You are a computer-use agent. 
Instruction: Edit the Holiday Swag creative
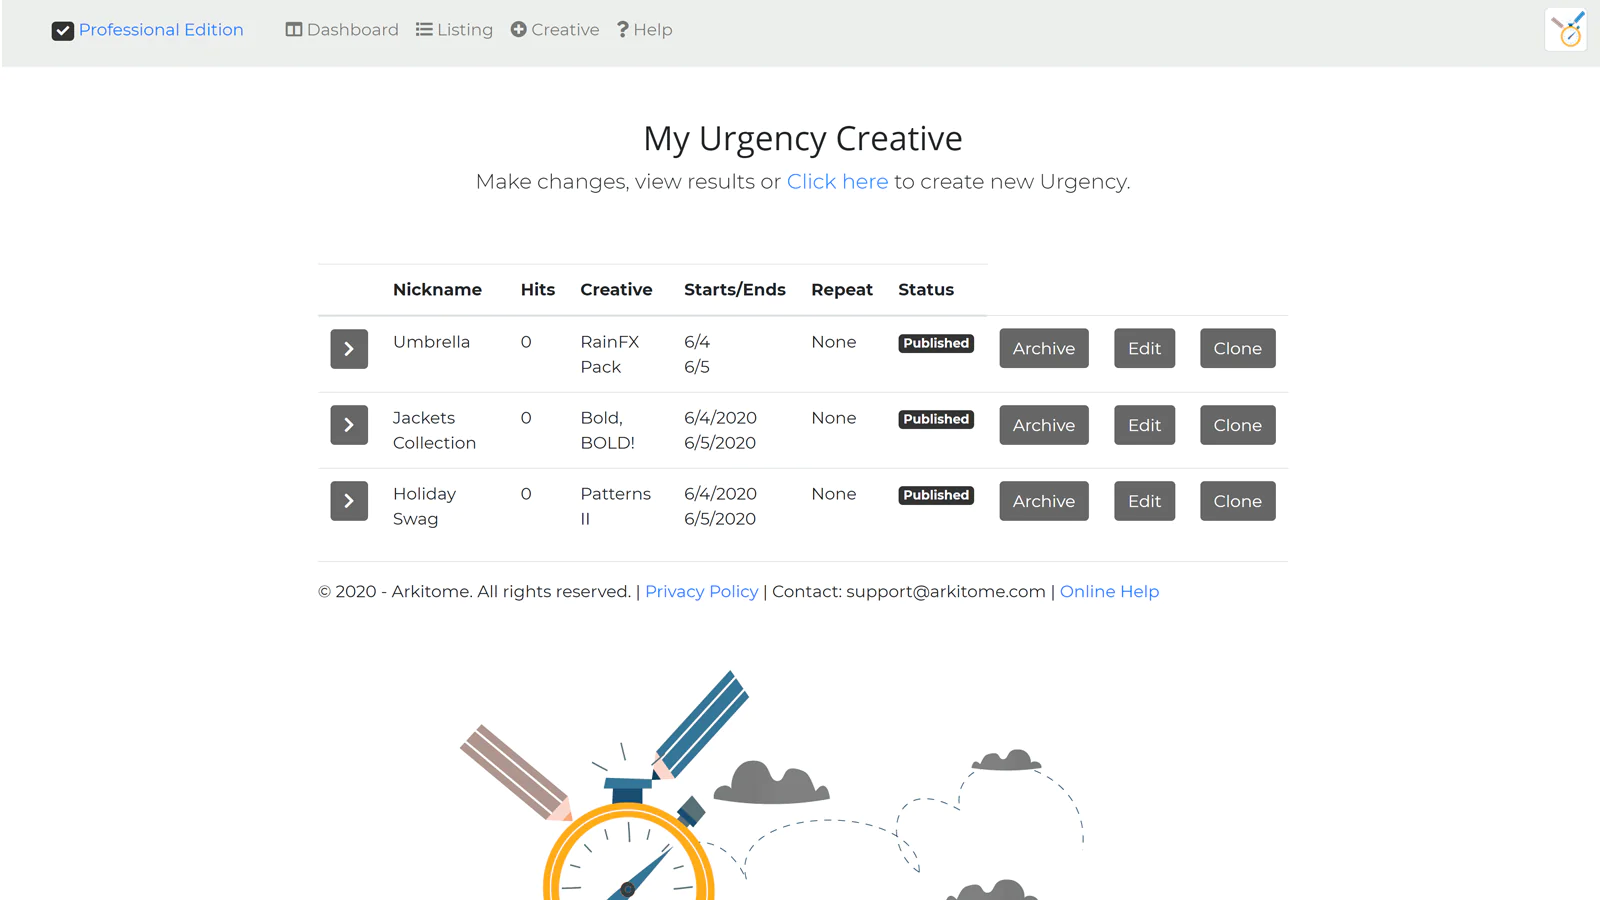tap(1145, 501)
